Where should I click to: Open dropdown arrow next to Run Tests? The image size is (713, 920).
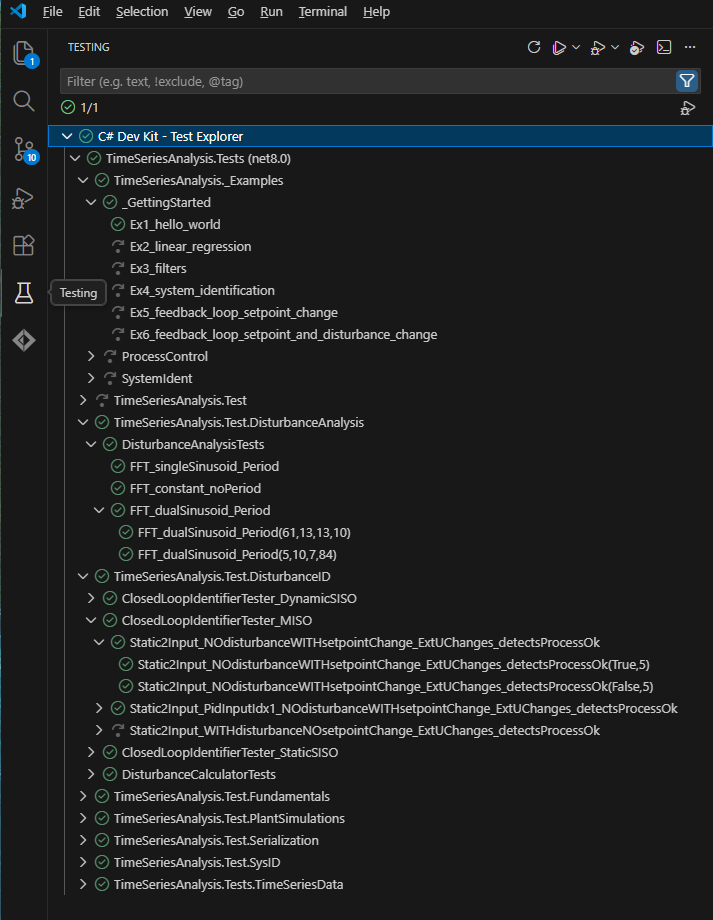[x=576, y=48]
